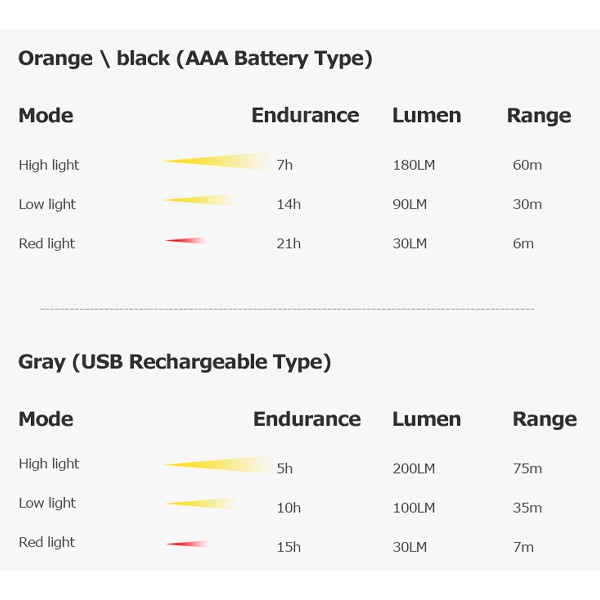Click the AAA Red light beam icon
Image resolution: width=600 pixels, height=600 pixels.
[x=186, y=240]
